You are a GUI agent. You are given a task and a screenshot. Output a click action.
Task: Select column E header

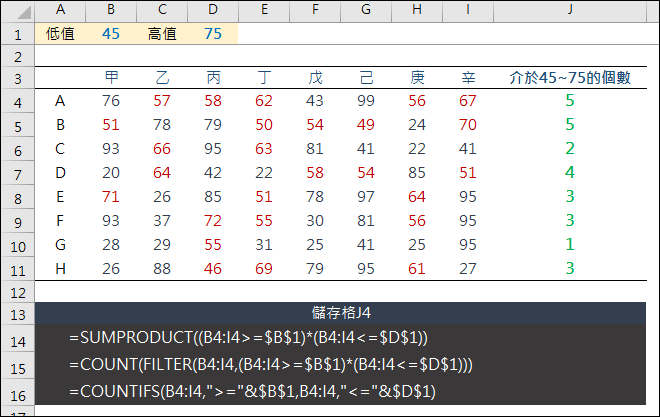264,10
